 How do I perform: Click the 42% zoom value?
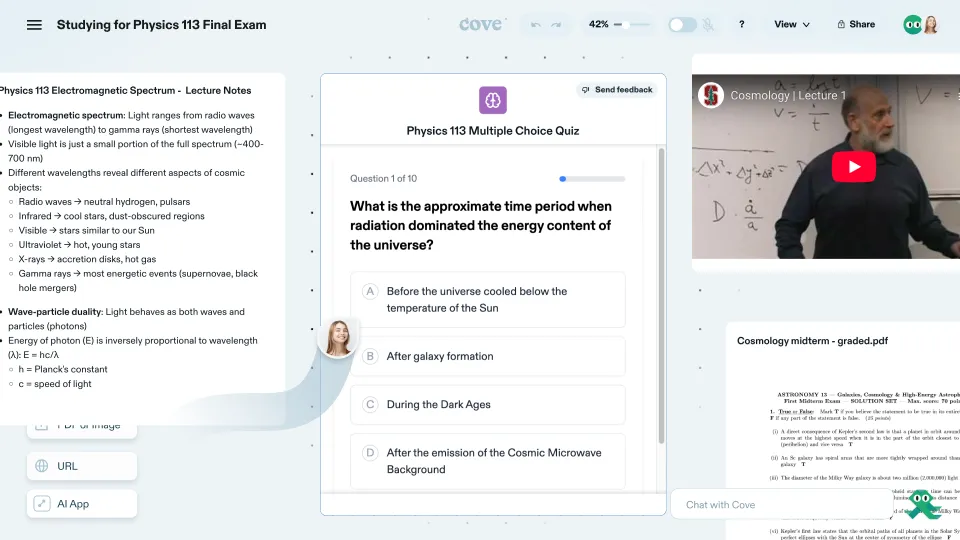(598, 24)
